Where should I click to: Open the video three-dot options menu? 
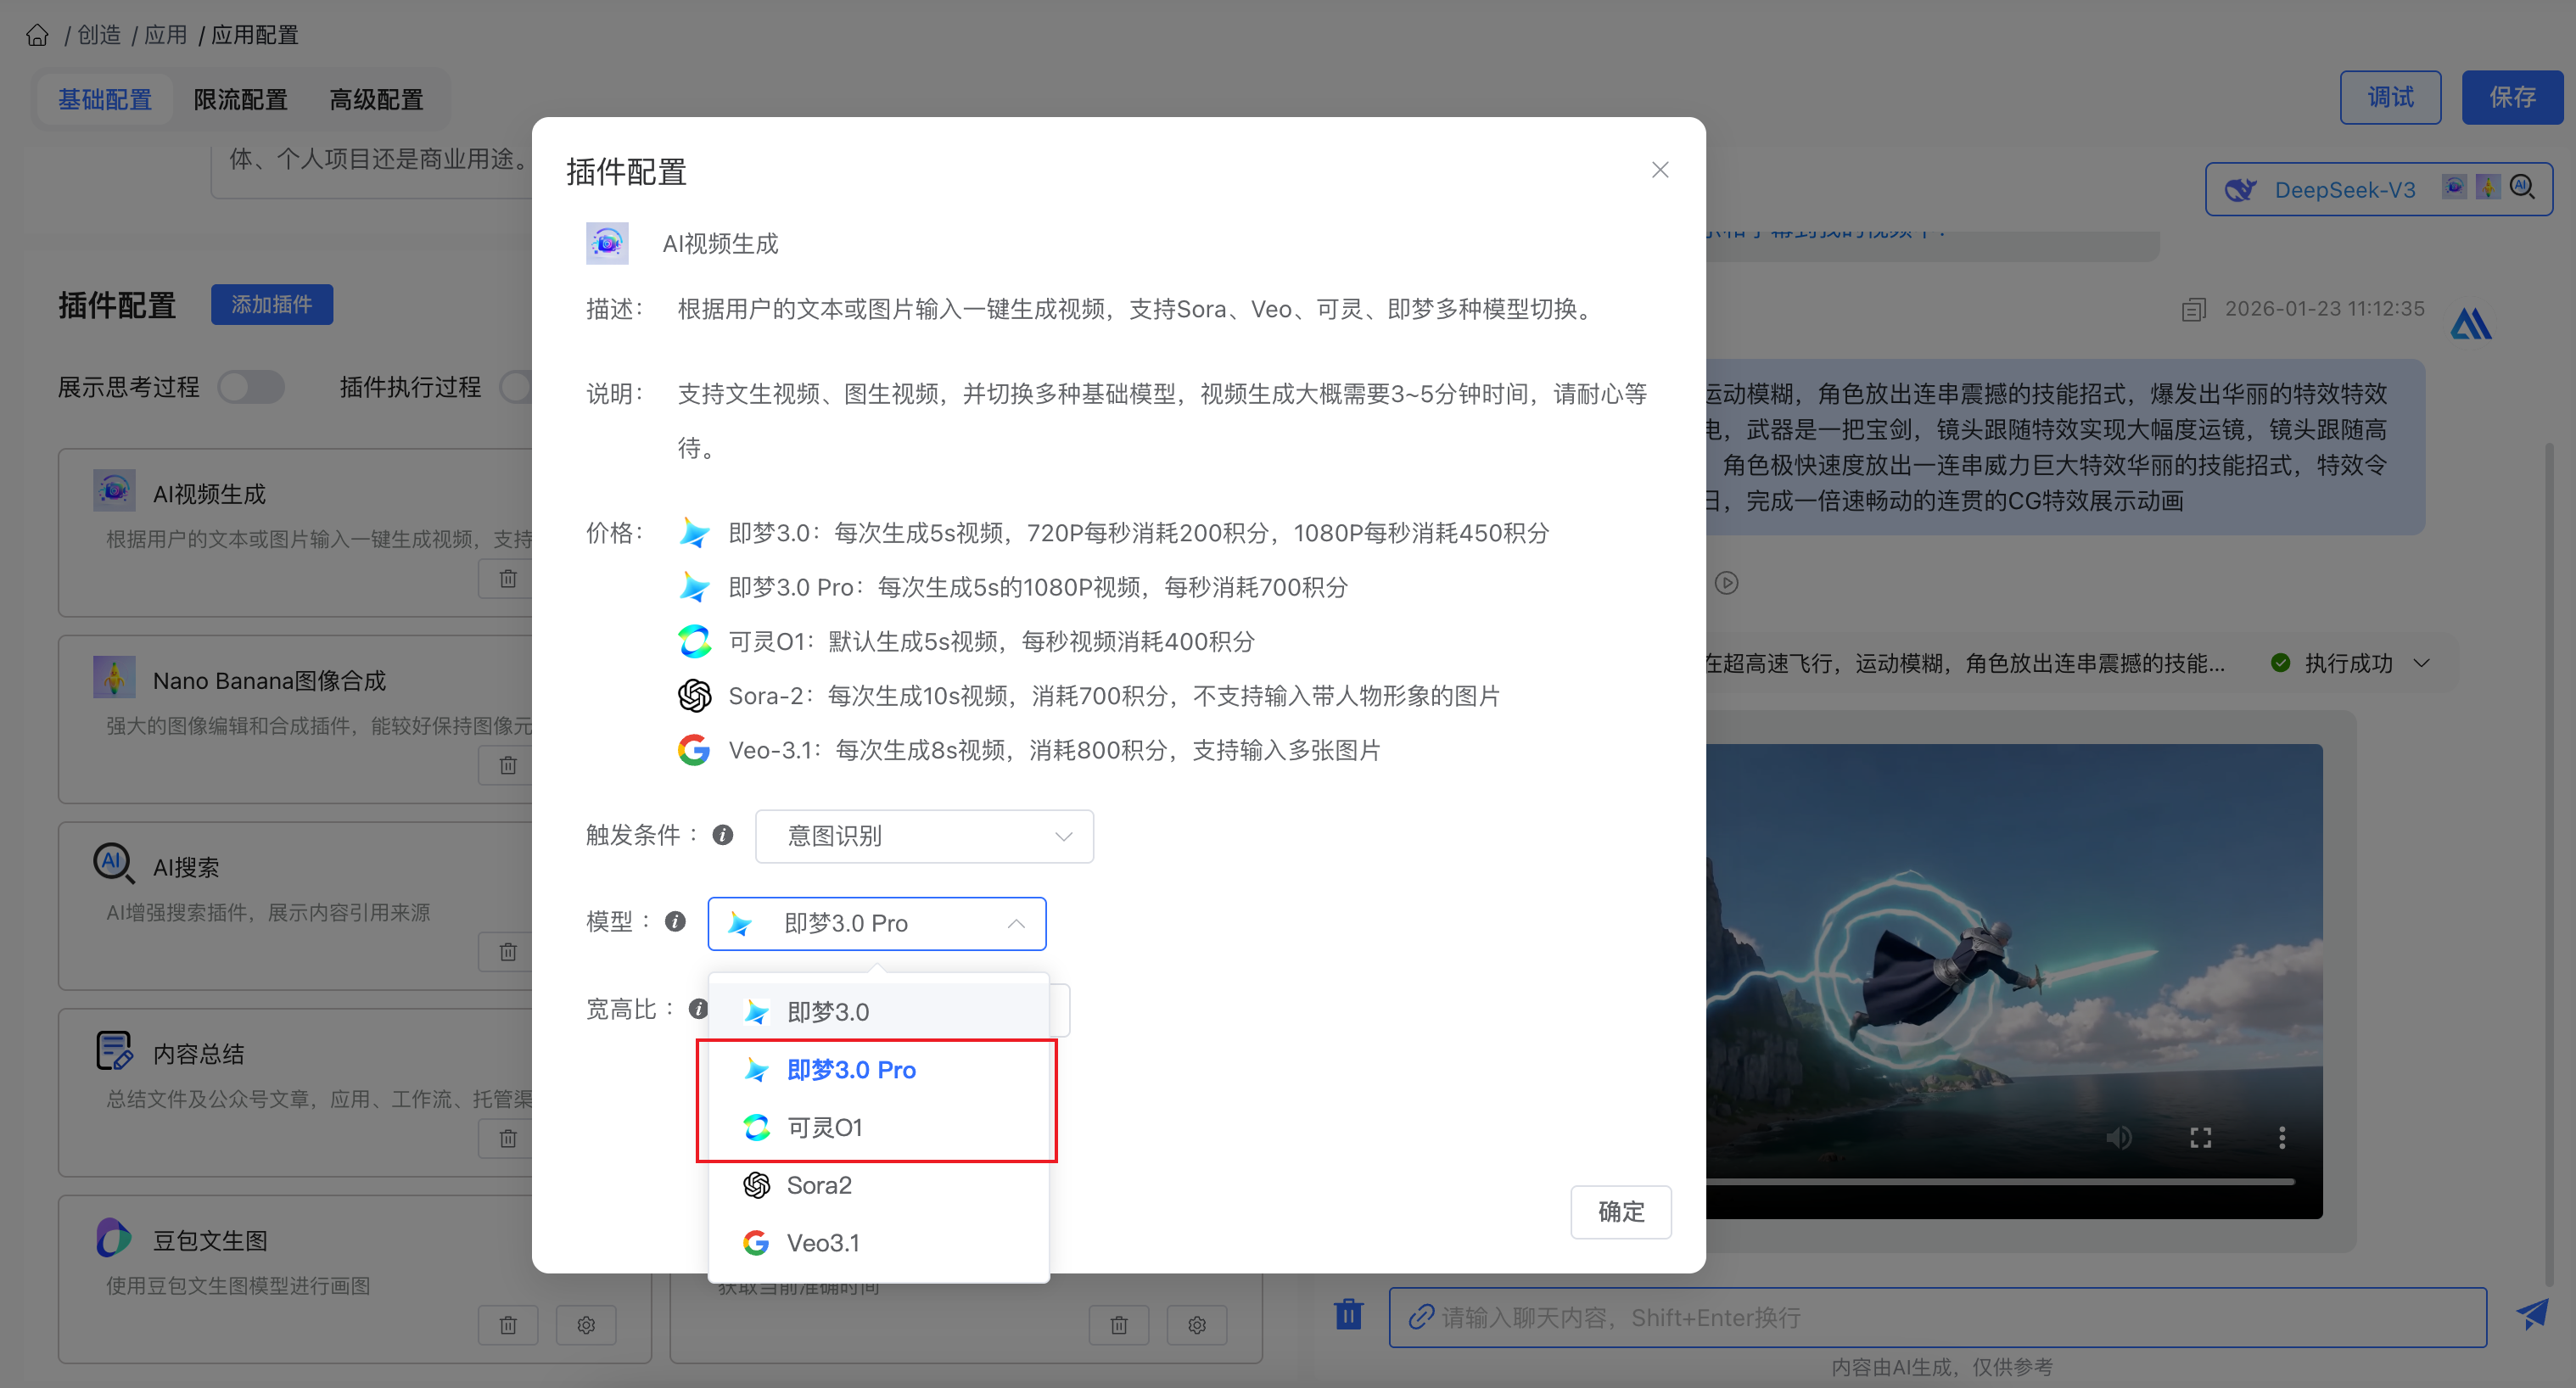point(2281,1138)
